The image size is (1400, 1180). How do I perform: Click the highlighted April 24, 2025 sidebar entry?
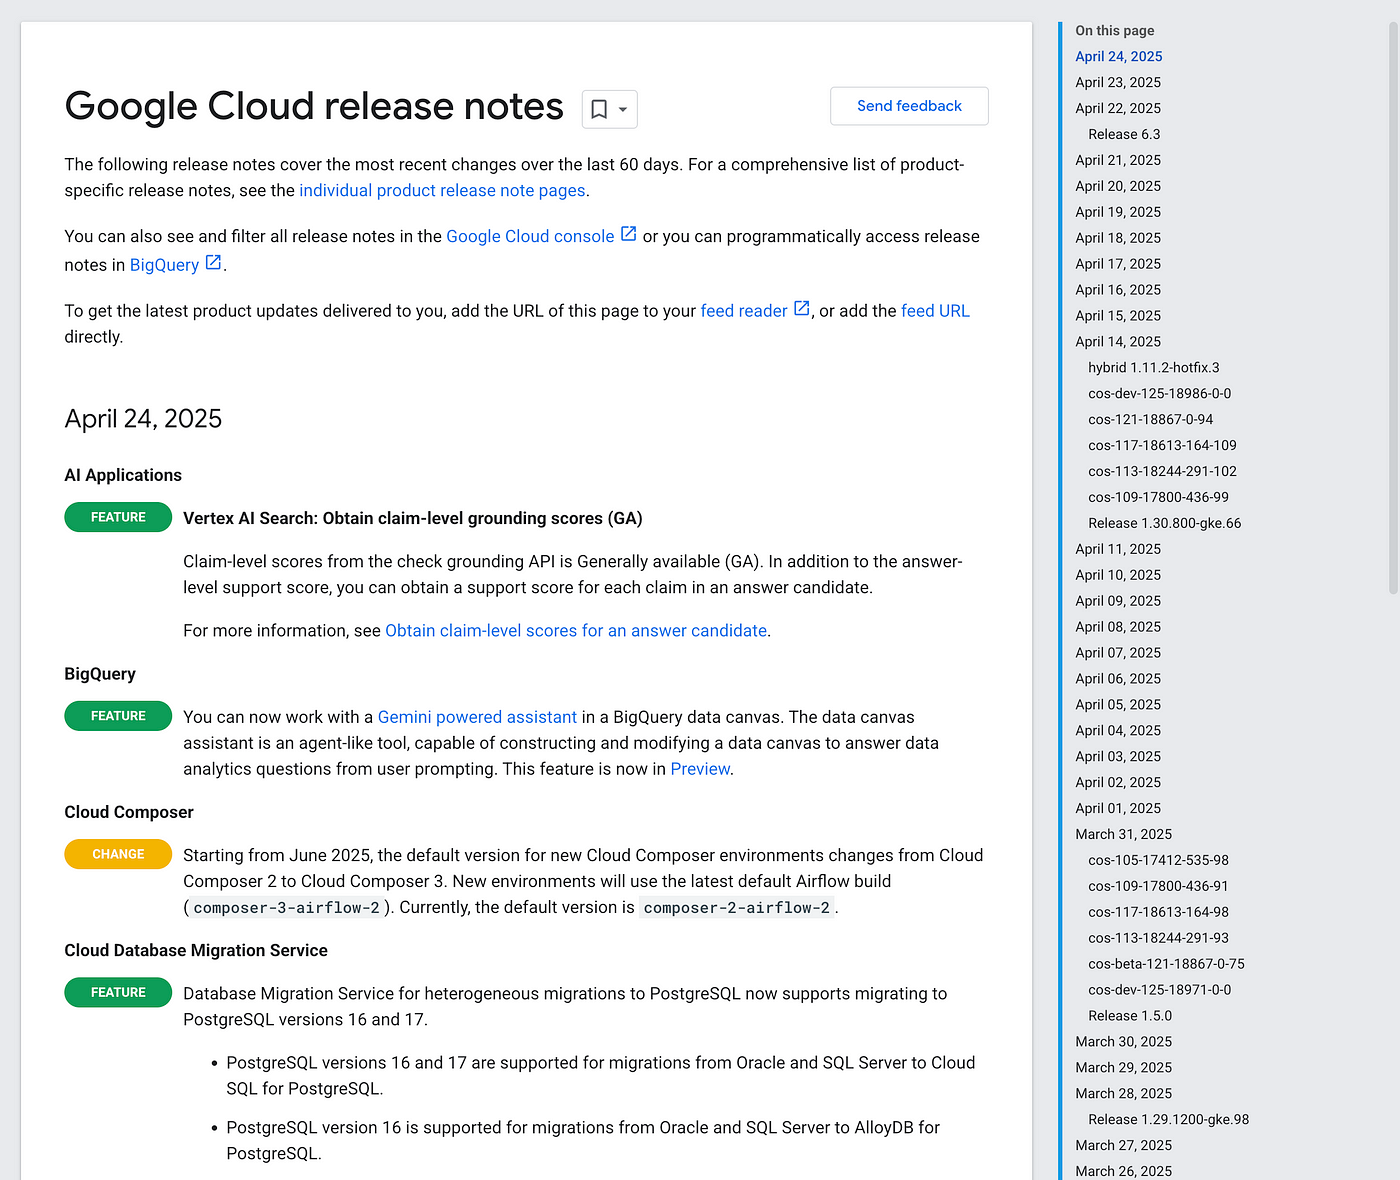[x=1118, y=56]
